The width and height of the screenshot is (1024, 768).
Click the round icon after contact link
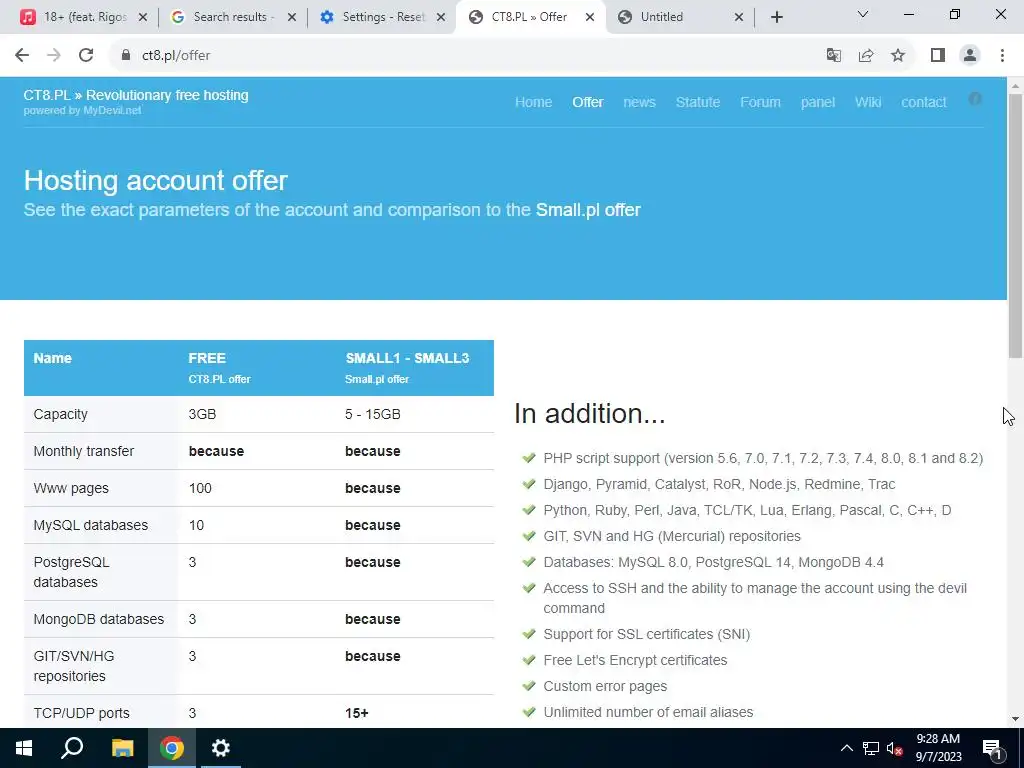(x=975, y=99)
